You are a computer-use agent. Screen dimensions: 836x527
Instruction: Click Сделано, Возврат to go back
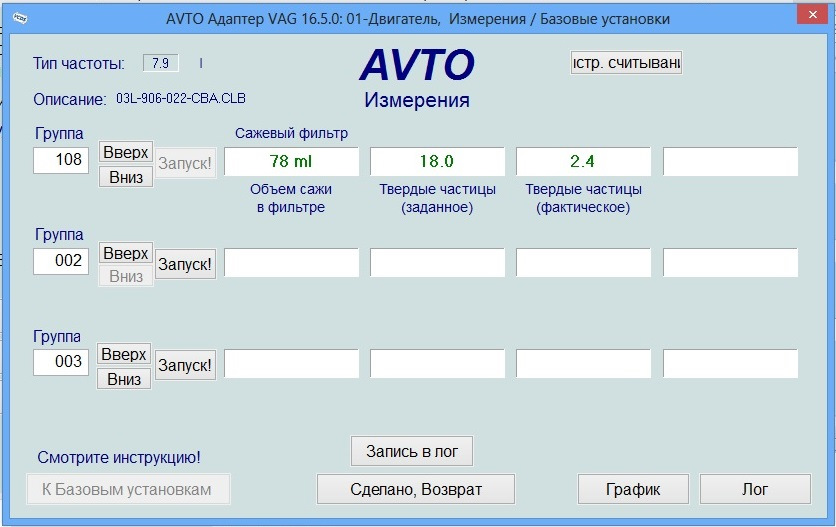[416, 489]
